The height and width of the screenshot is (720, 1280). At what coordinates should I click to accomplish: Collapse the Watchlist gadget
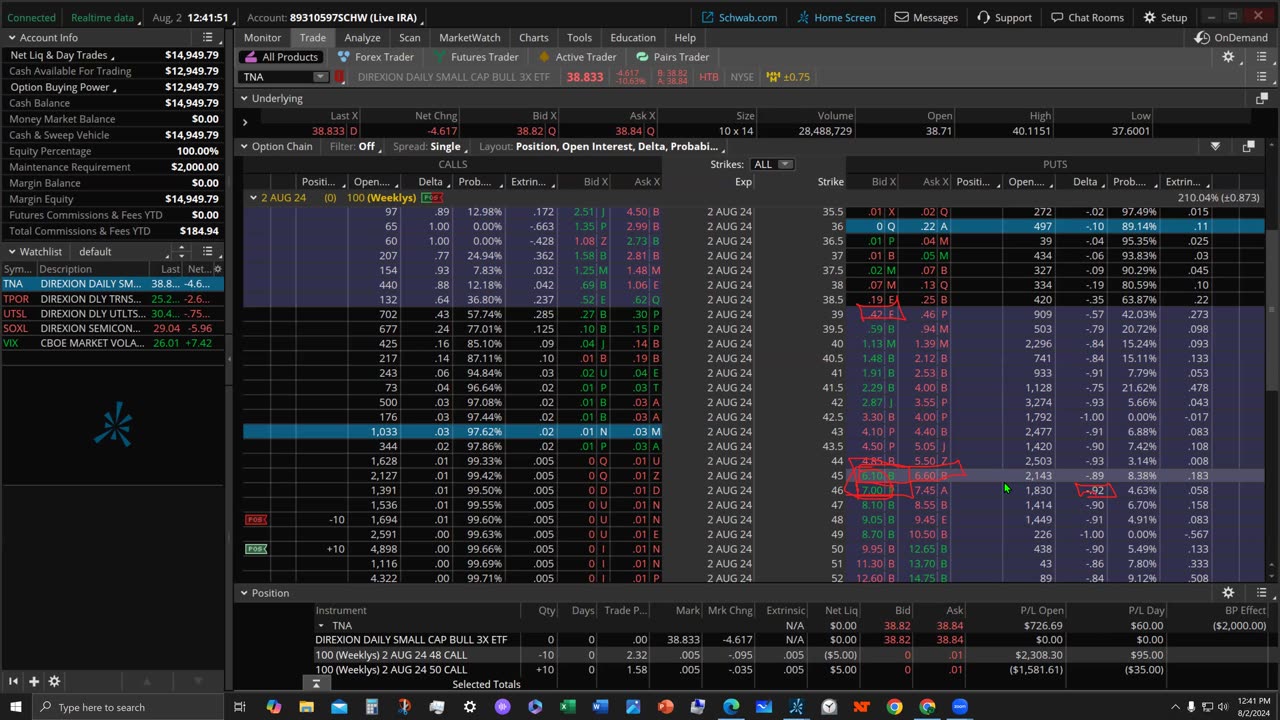pyautogui.click(x=11, y=252)
